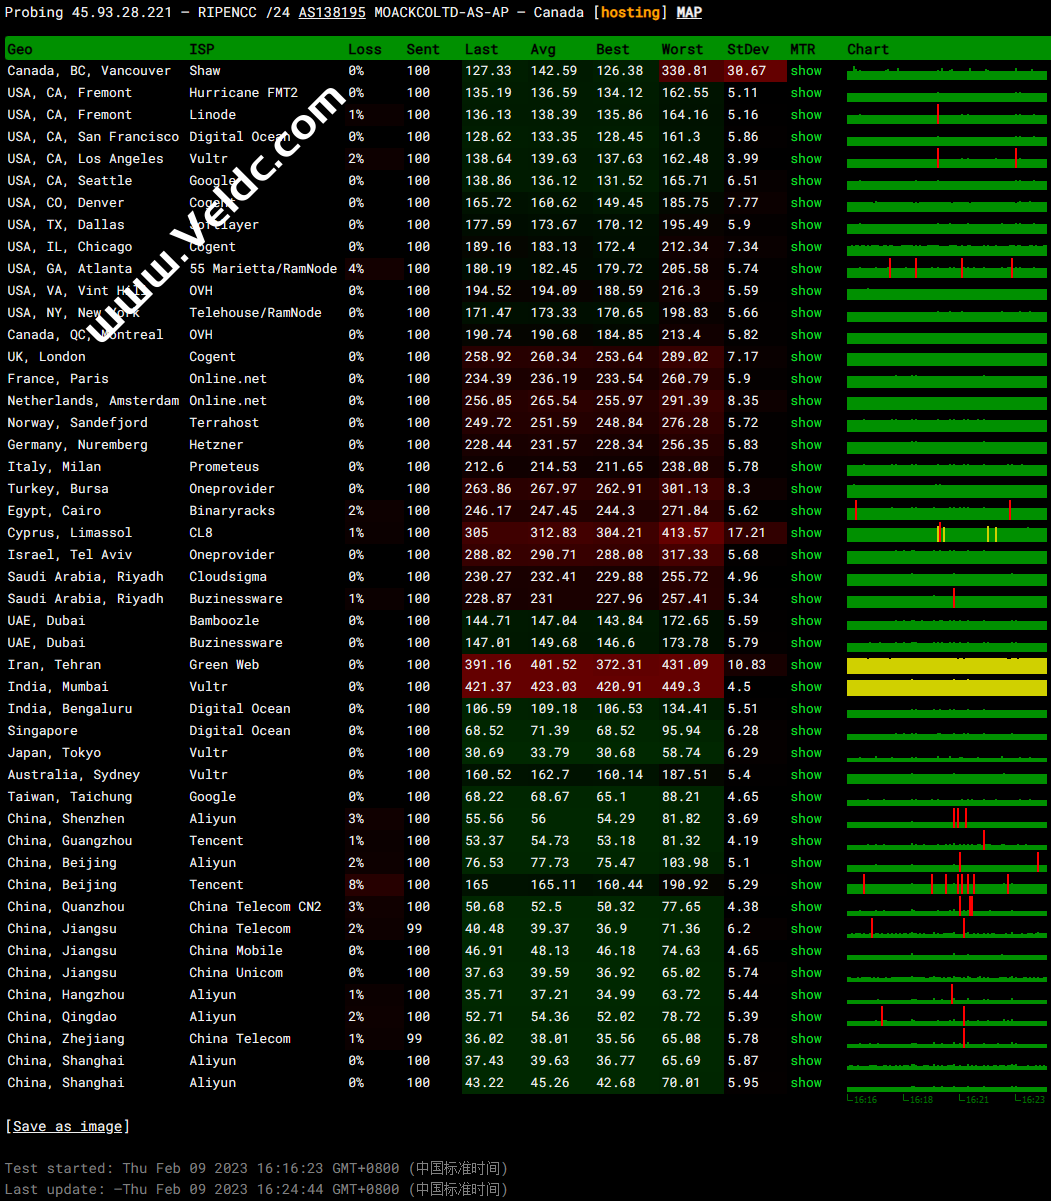Sort by the Loss column header
This screenshot has height=1201, width=1051.
364,49
